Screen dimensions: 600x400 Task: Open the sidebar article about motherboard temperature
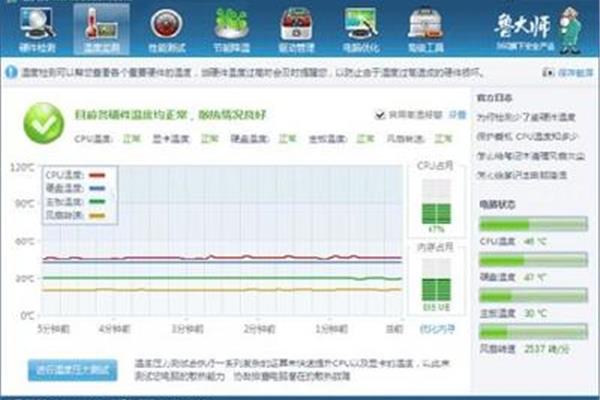(521, 175)
